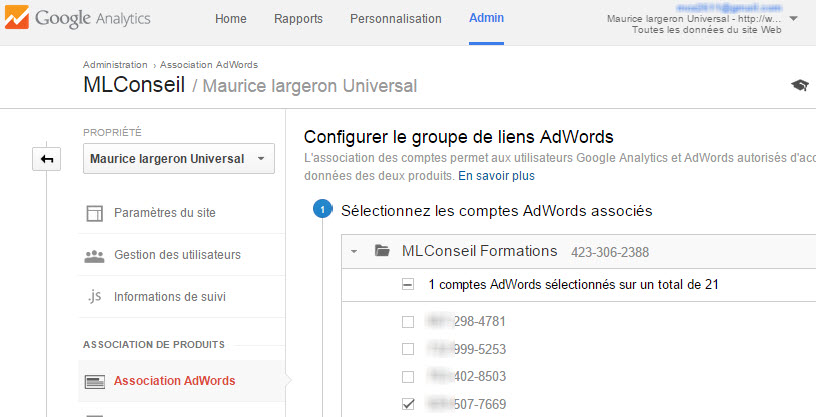Open the Rapports tab

coord(298,19)
